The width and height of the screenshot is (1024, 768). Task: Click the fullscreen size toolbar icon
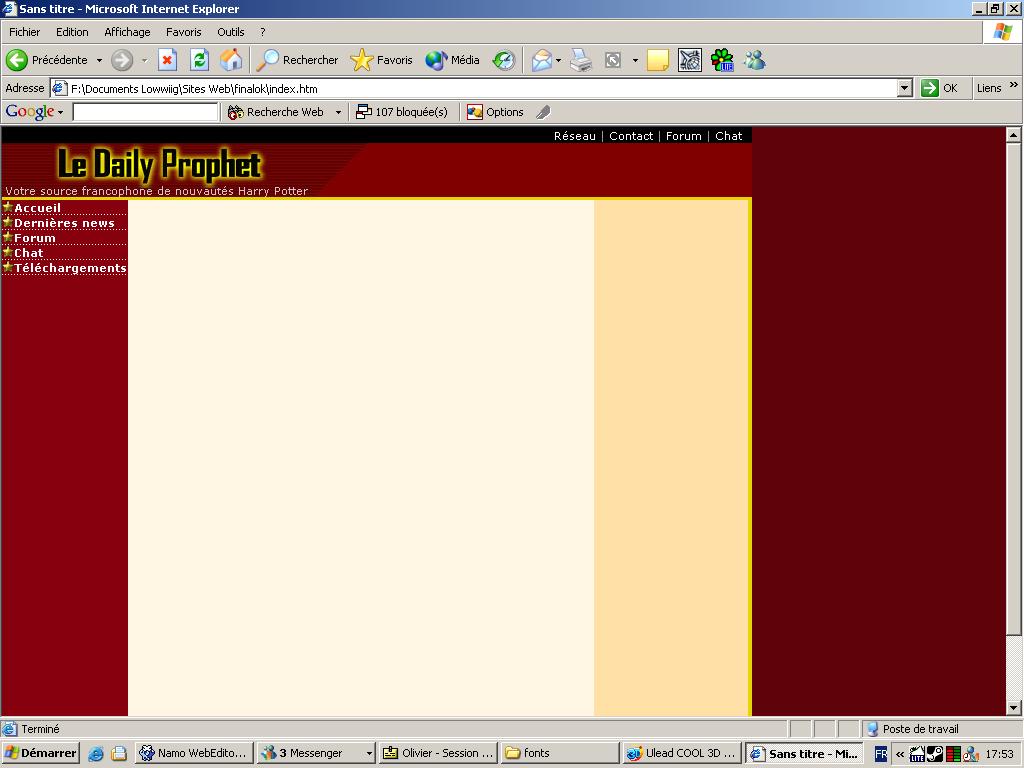tap(613, 60)
